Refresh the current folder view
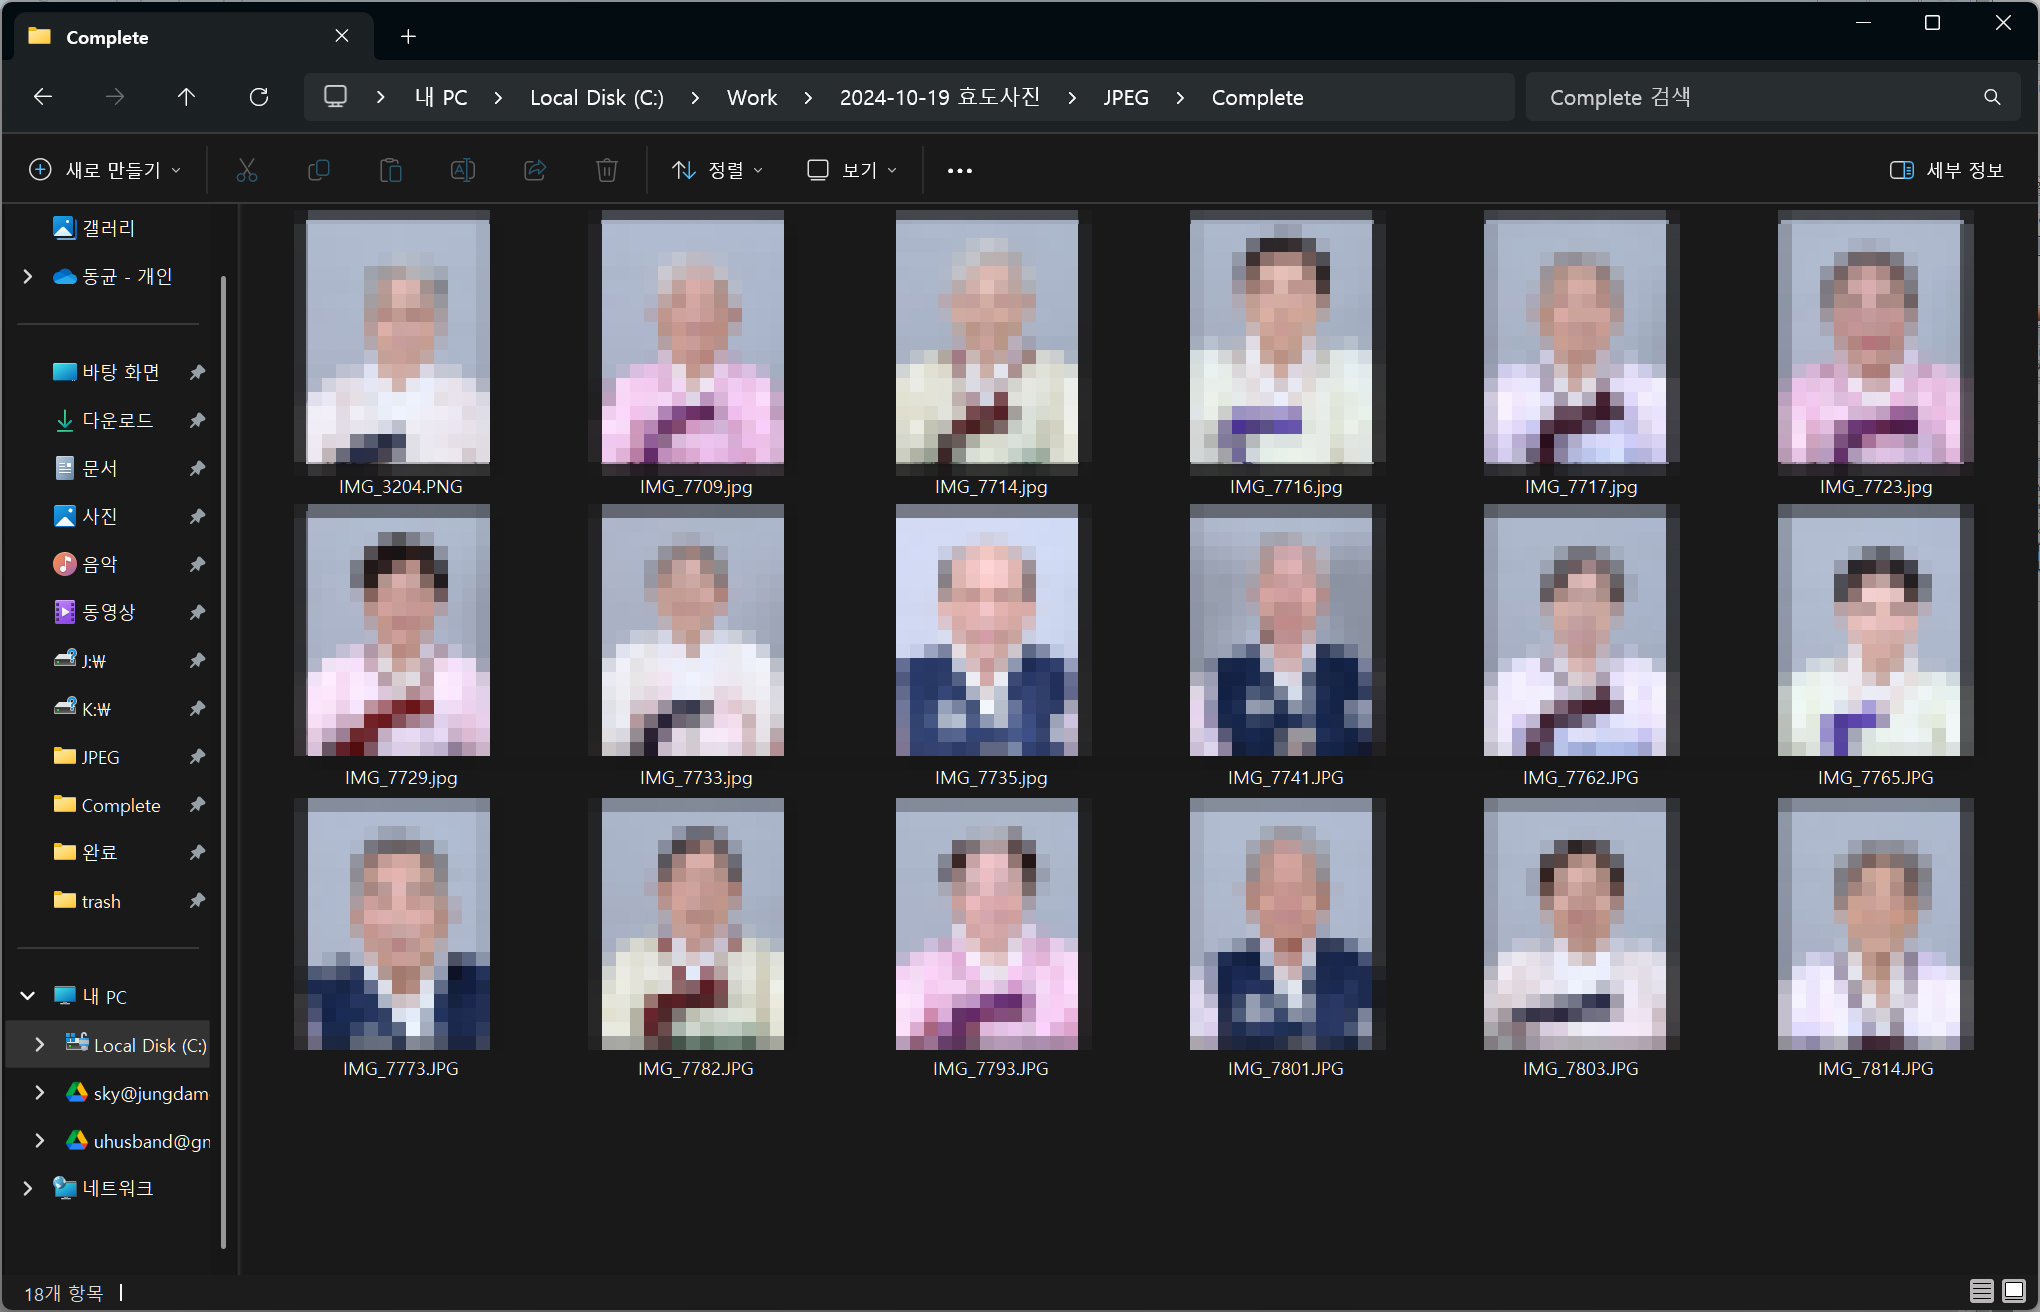2040x1312 pixels. (258, 97)
